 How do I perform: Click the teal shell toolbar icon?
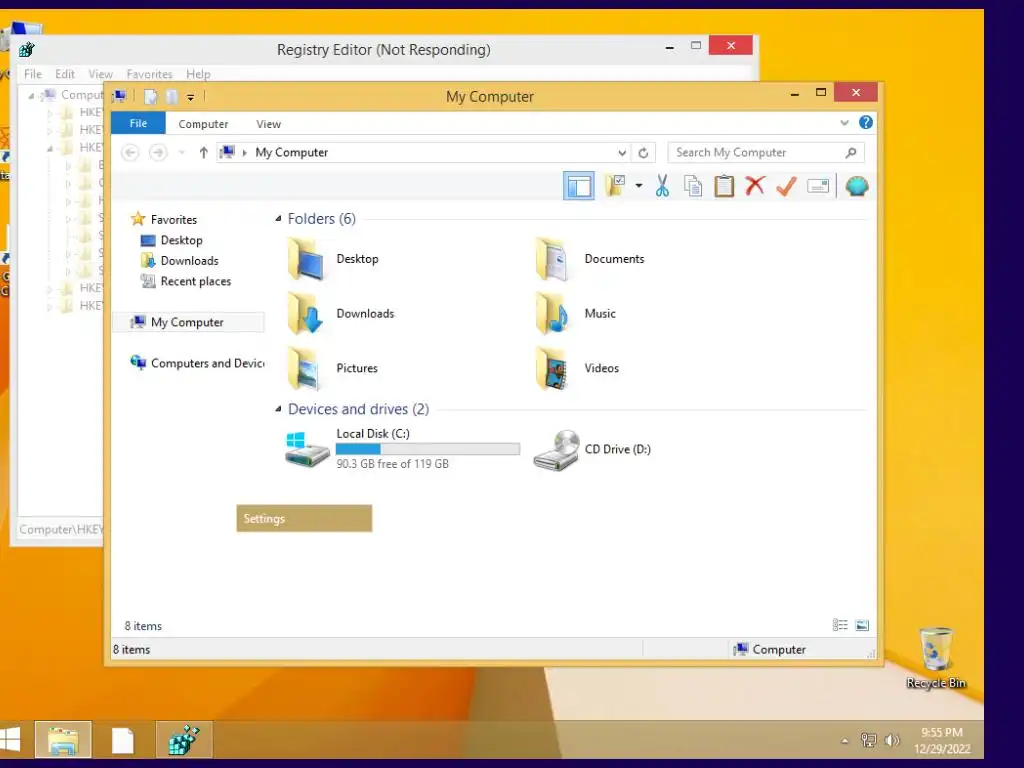857,186
